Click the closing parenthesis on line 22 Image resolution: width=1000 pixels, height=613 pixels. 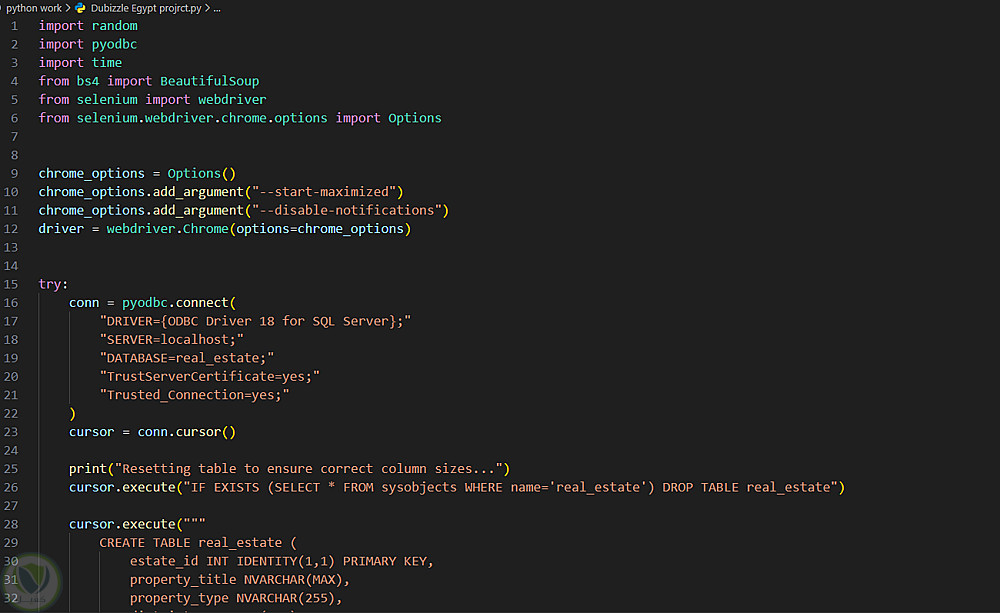point(72,413)
